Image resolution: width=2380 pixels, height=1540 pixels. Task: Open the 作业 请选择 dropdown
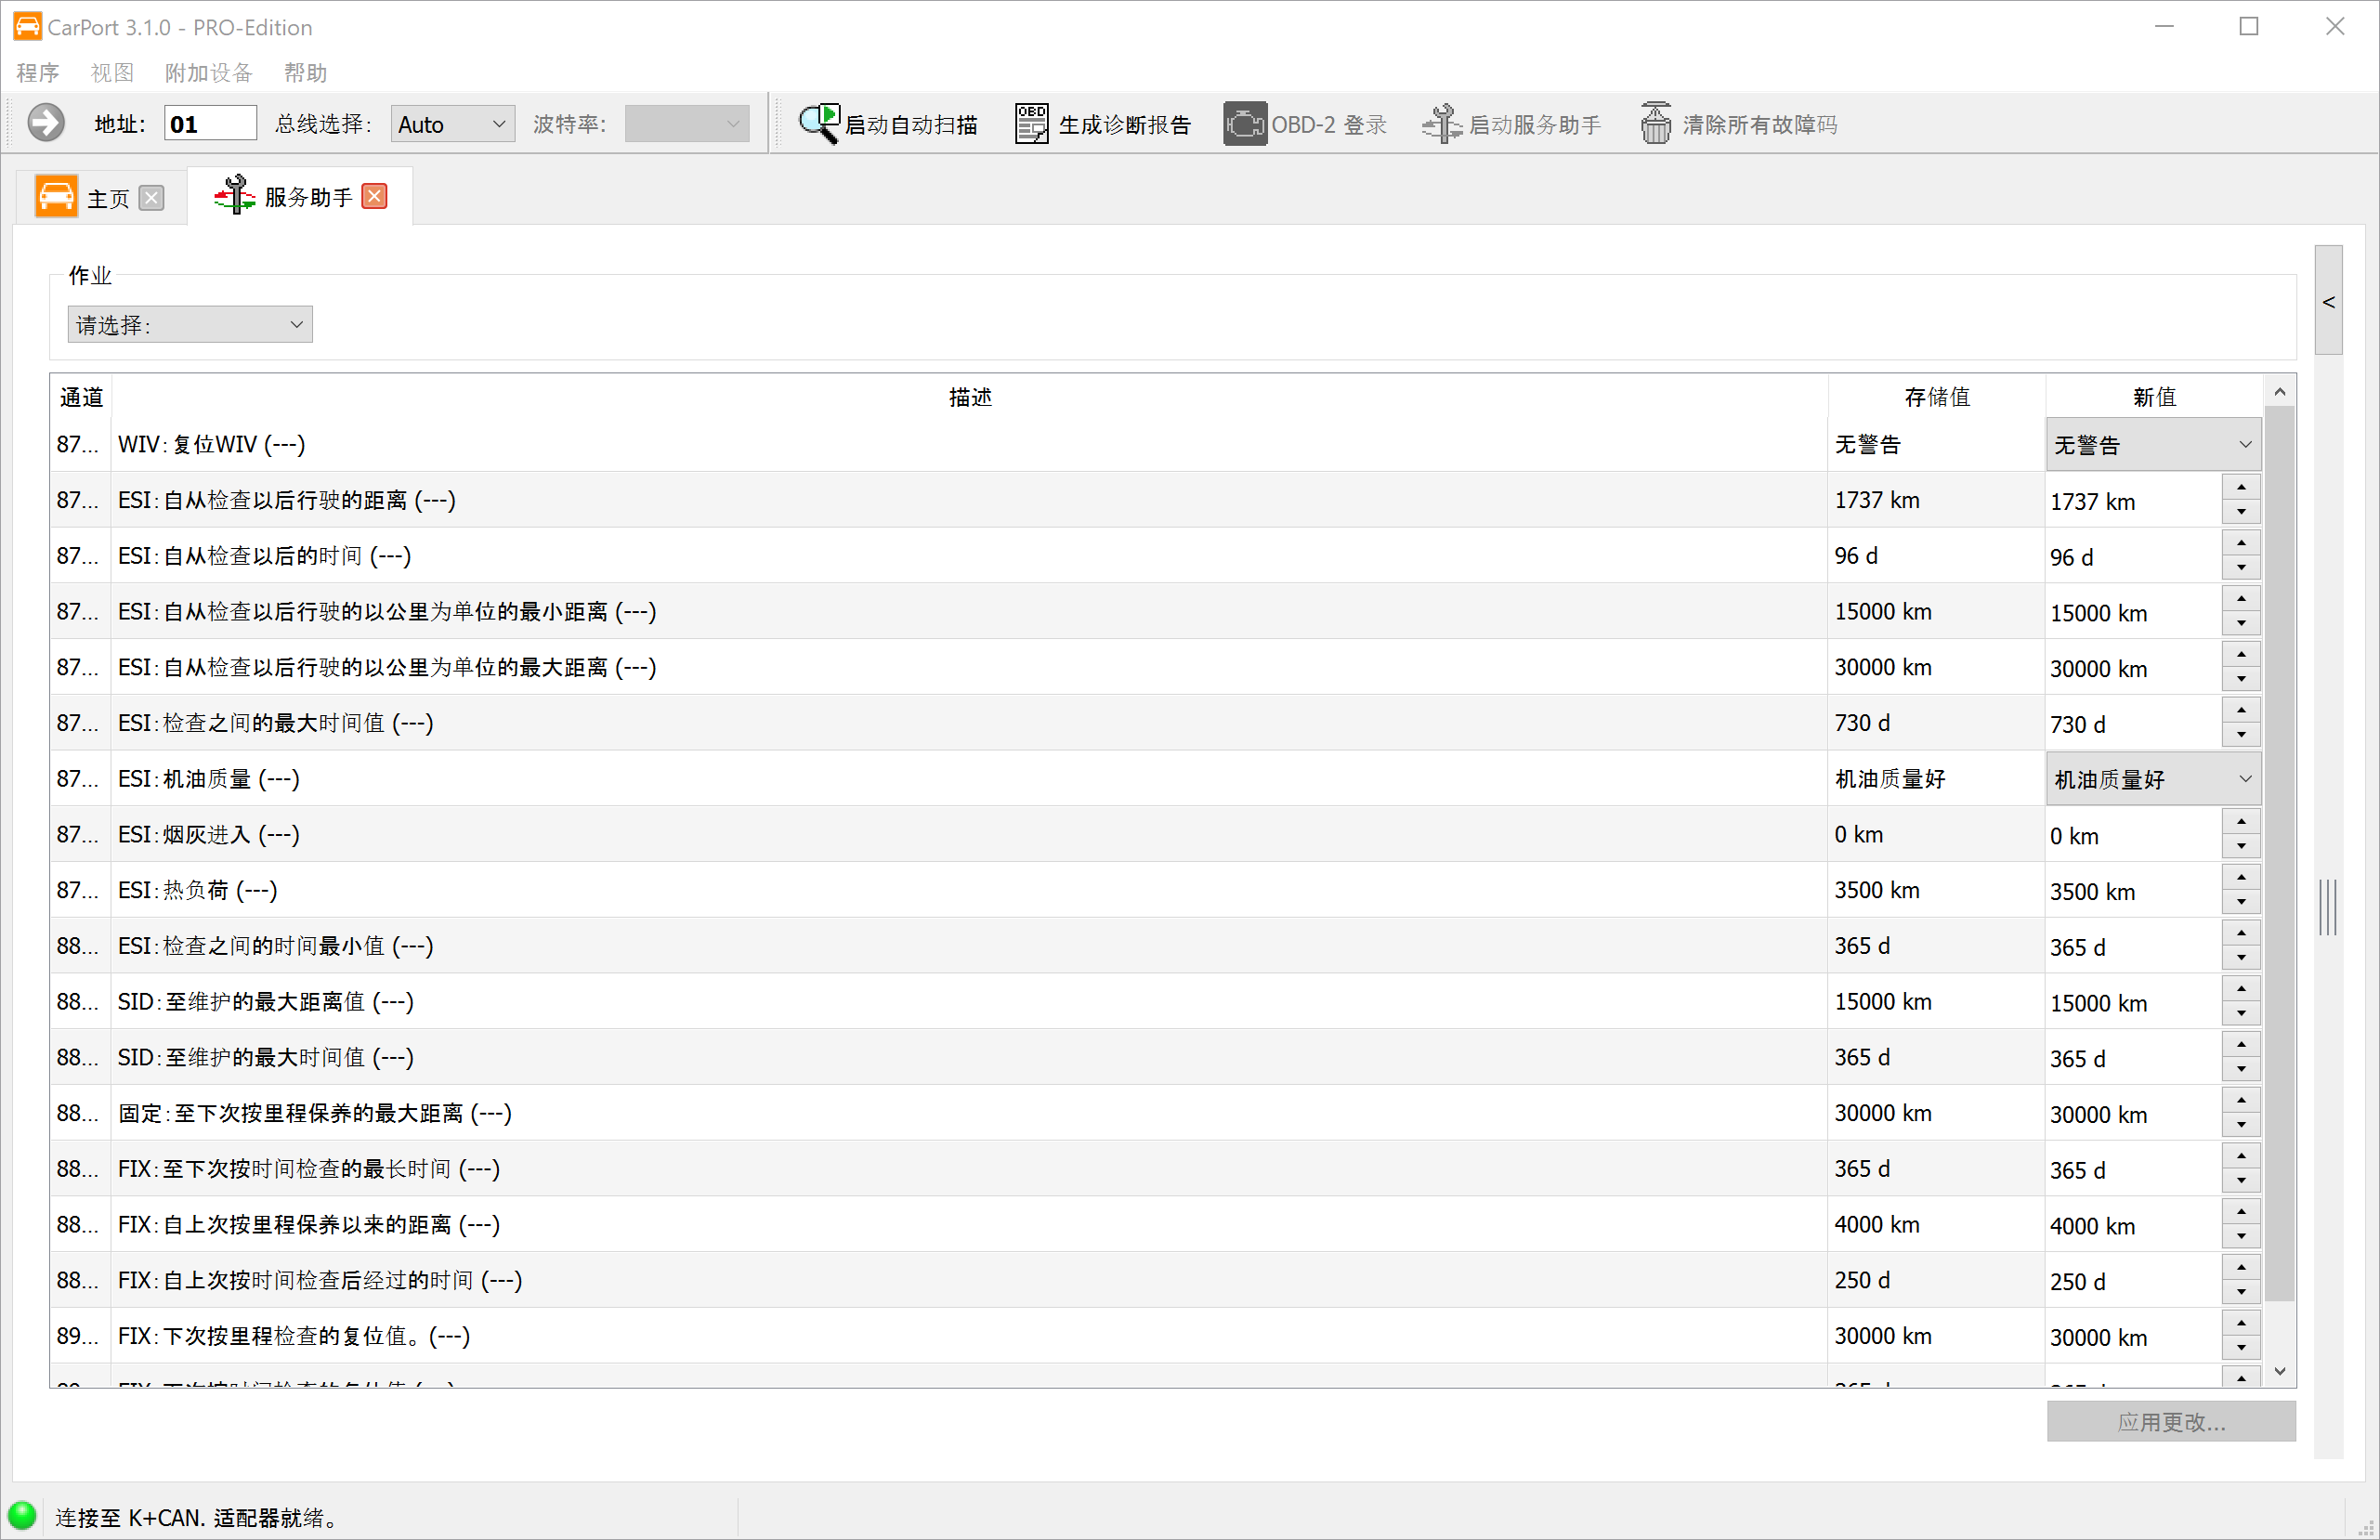tap(190, 324)
